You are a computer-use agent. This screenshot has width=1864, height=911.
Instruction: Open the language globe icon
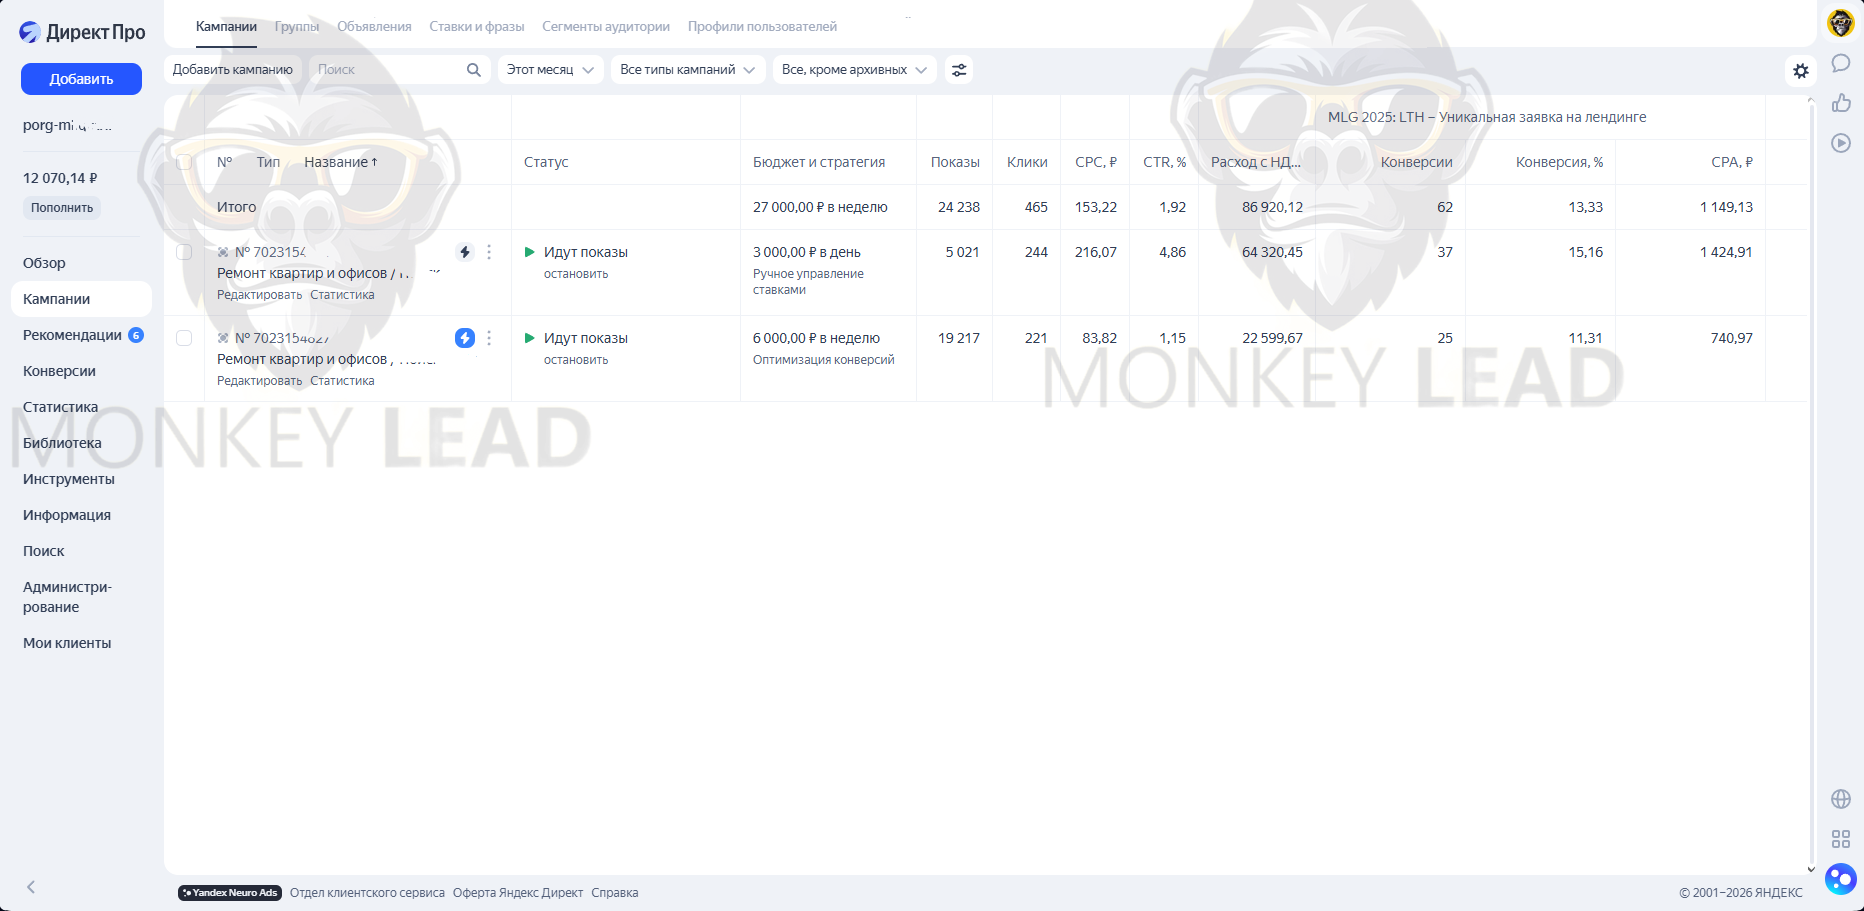click(x=1840, y=799)
